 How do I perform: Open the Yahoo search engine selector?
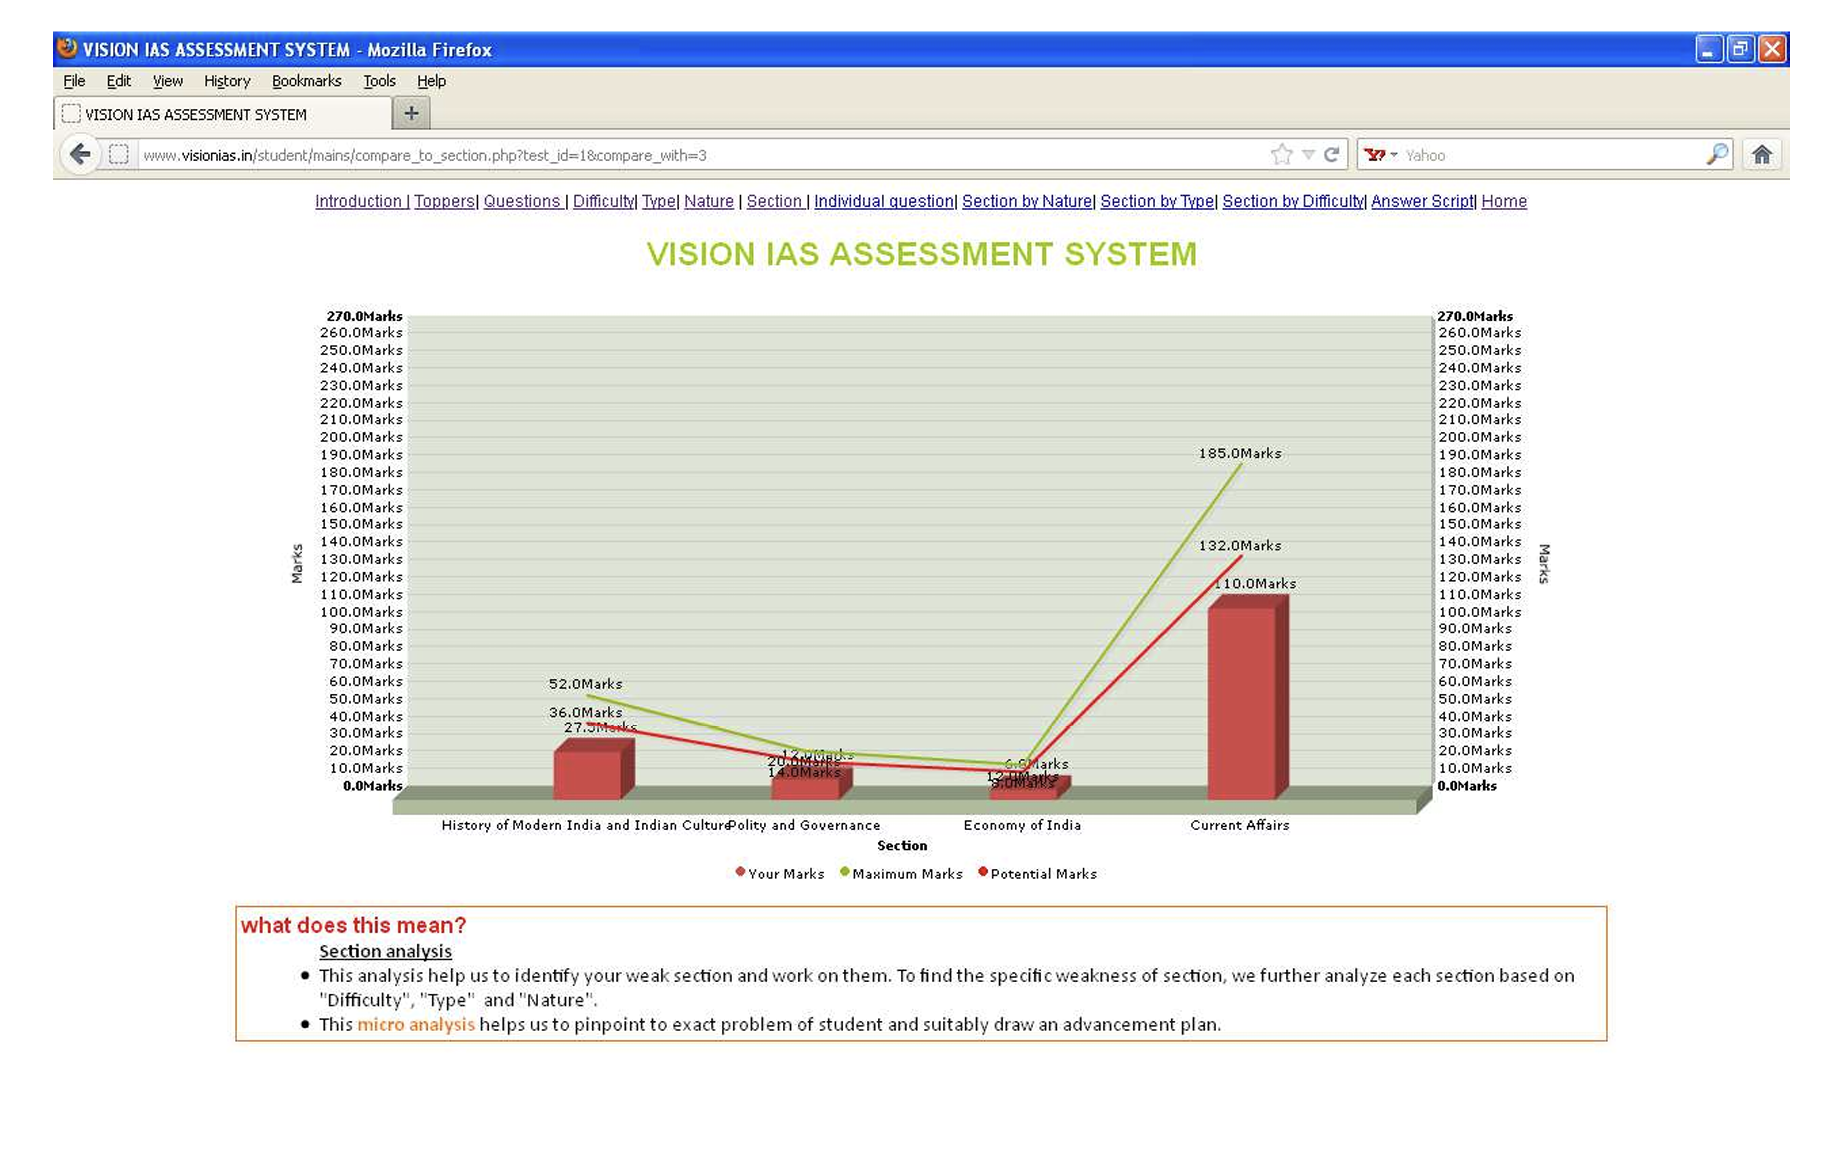click(1381, 155)
